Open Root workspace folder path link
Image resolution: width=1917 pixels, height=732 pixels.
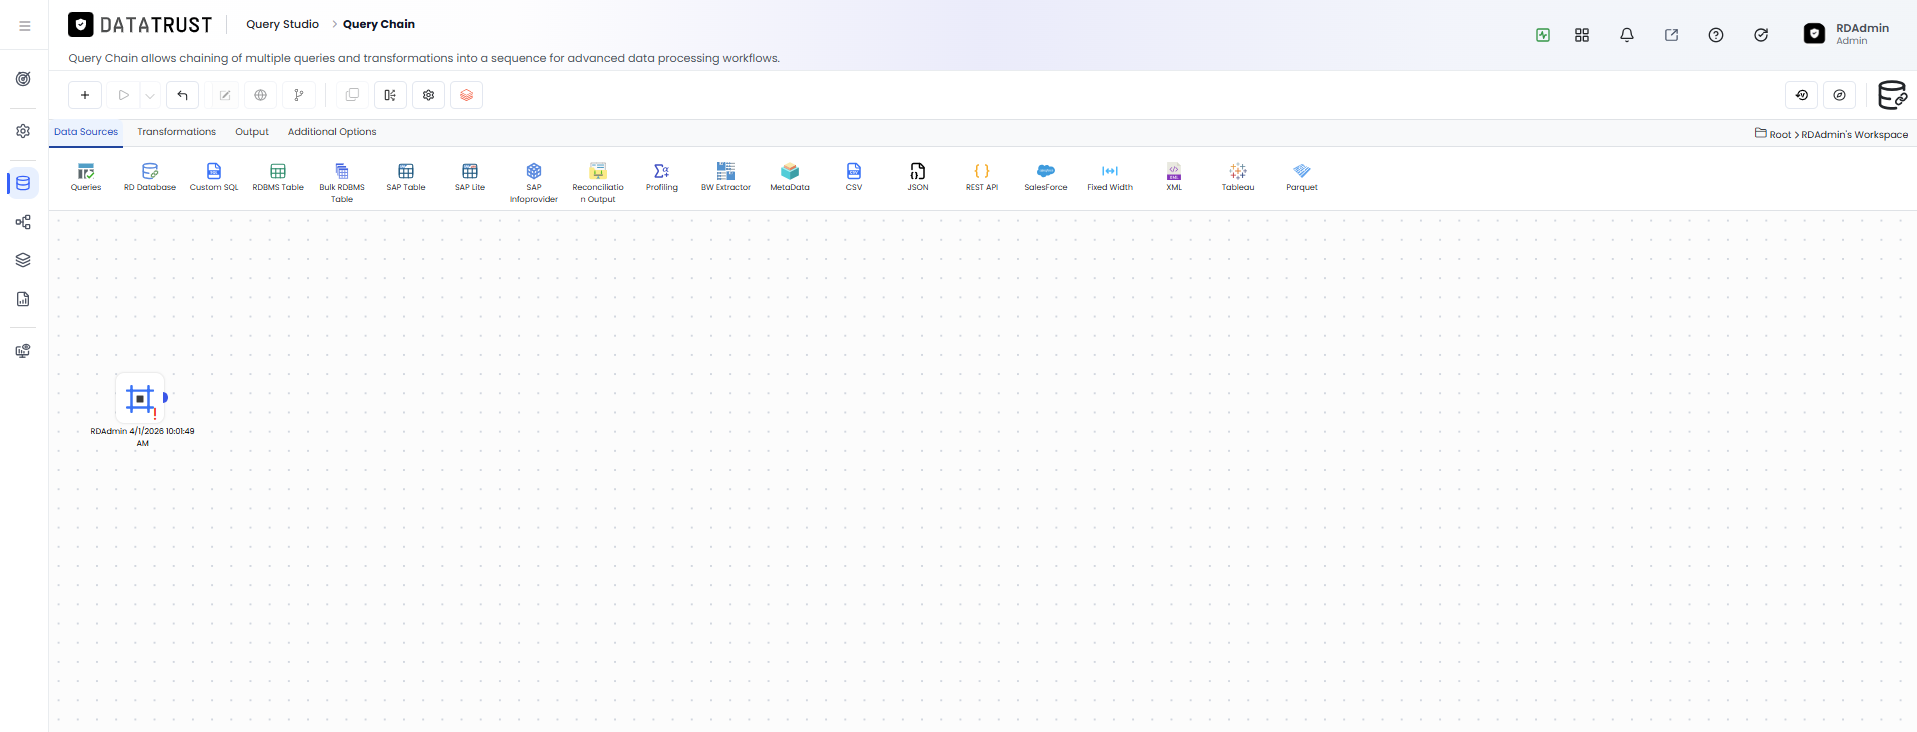(x=1780, y=134)
